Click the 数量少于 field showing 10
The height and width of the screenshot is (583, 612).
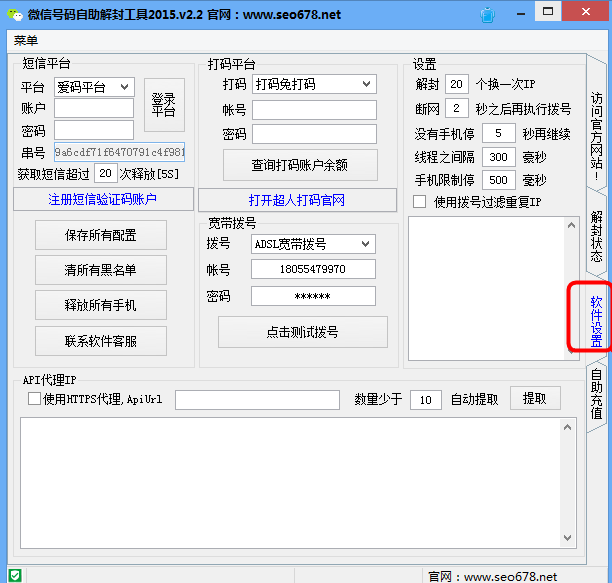[426, 400]
